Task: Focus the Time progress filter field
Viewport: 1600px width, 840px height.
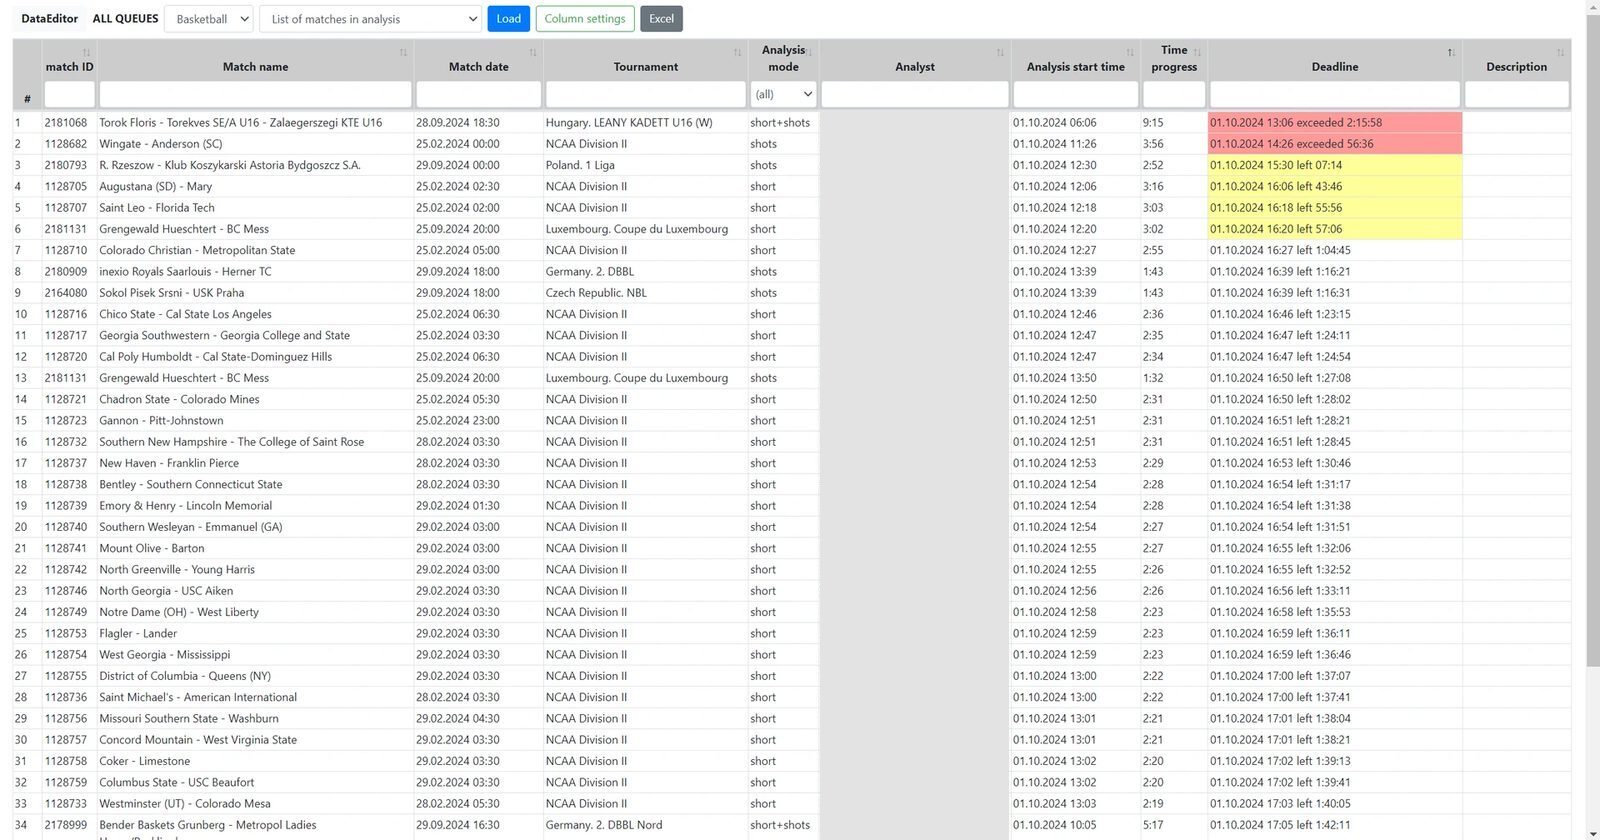Action: [1174, 94]
